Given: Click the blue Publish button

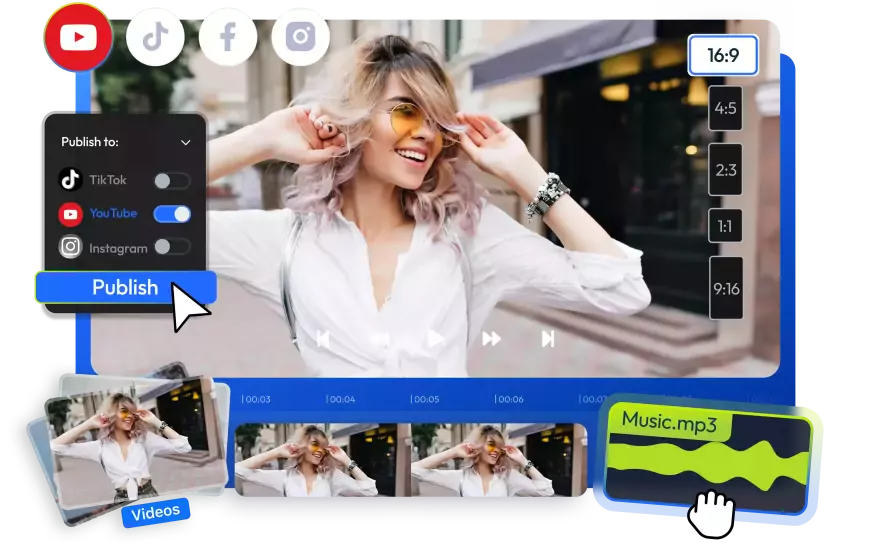Looking at the screenshot, I should [x=126, y=287].
